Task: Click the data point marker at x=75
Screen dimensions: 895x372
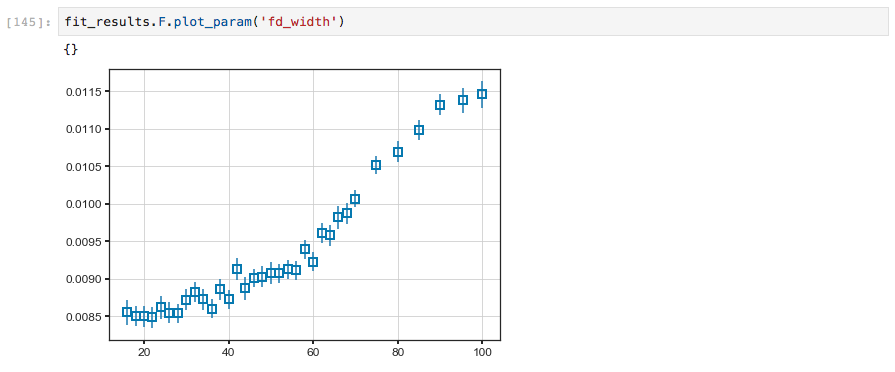Action: (x=376, y=165)
